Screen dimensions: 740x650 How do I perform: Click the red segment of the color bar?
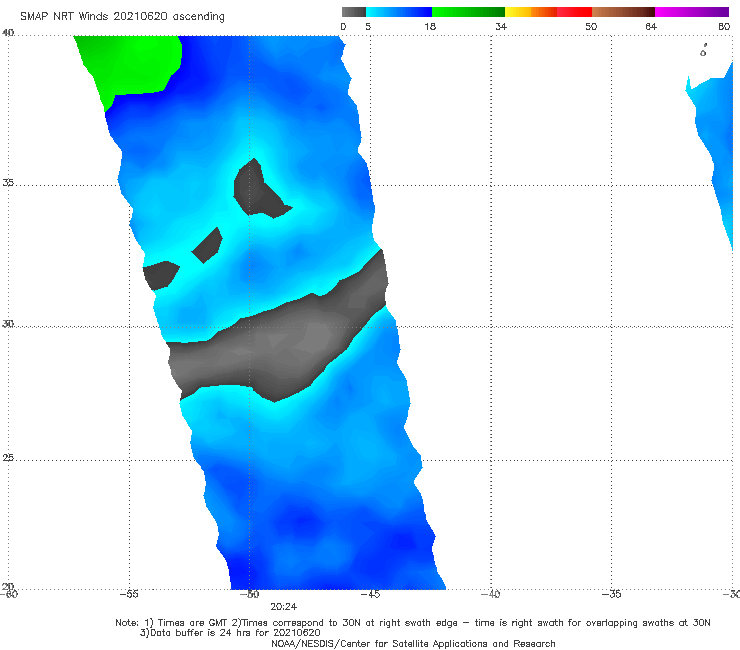coord(574,12)
